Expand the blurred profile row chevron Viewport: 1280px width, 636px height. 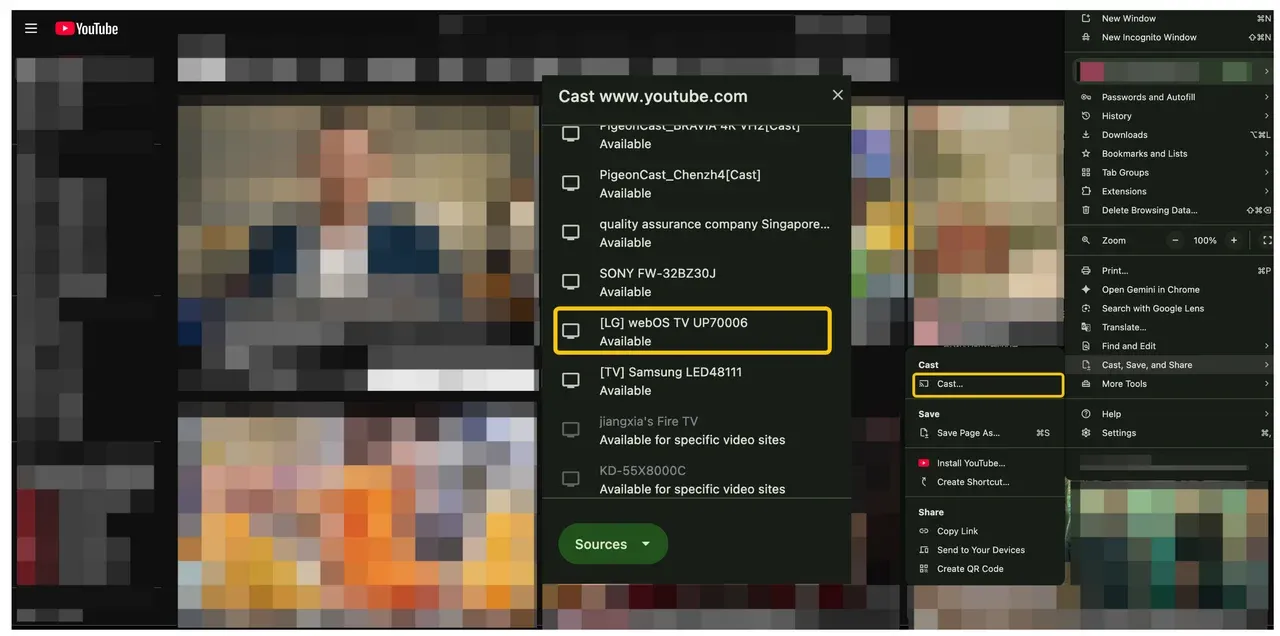click(x=1267, y=72)
